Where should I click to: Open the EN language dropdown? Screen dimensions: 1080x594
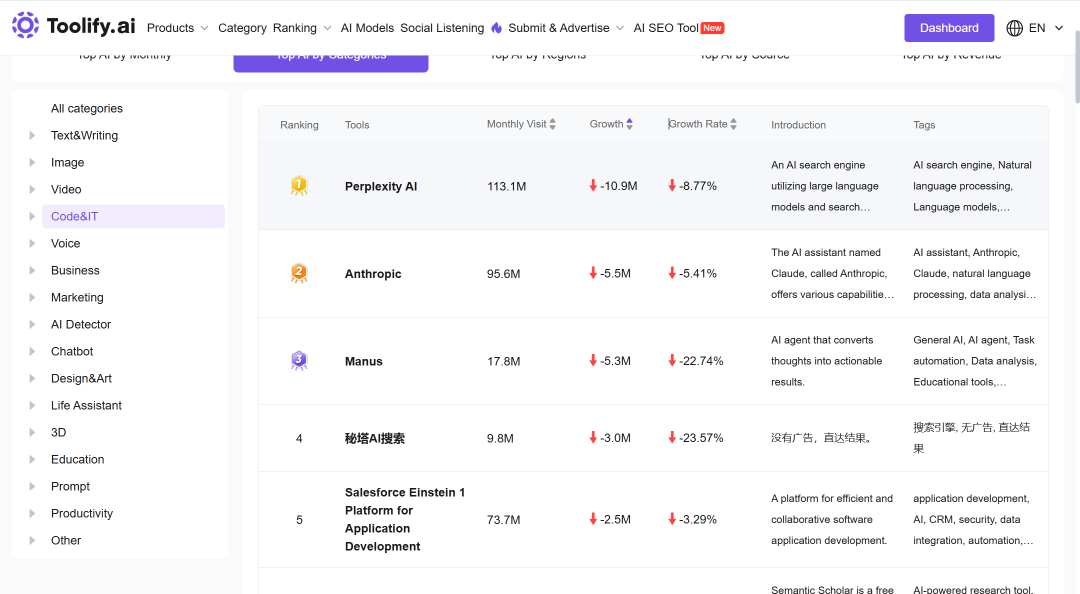tap(1046, 28)
